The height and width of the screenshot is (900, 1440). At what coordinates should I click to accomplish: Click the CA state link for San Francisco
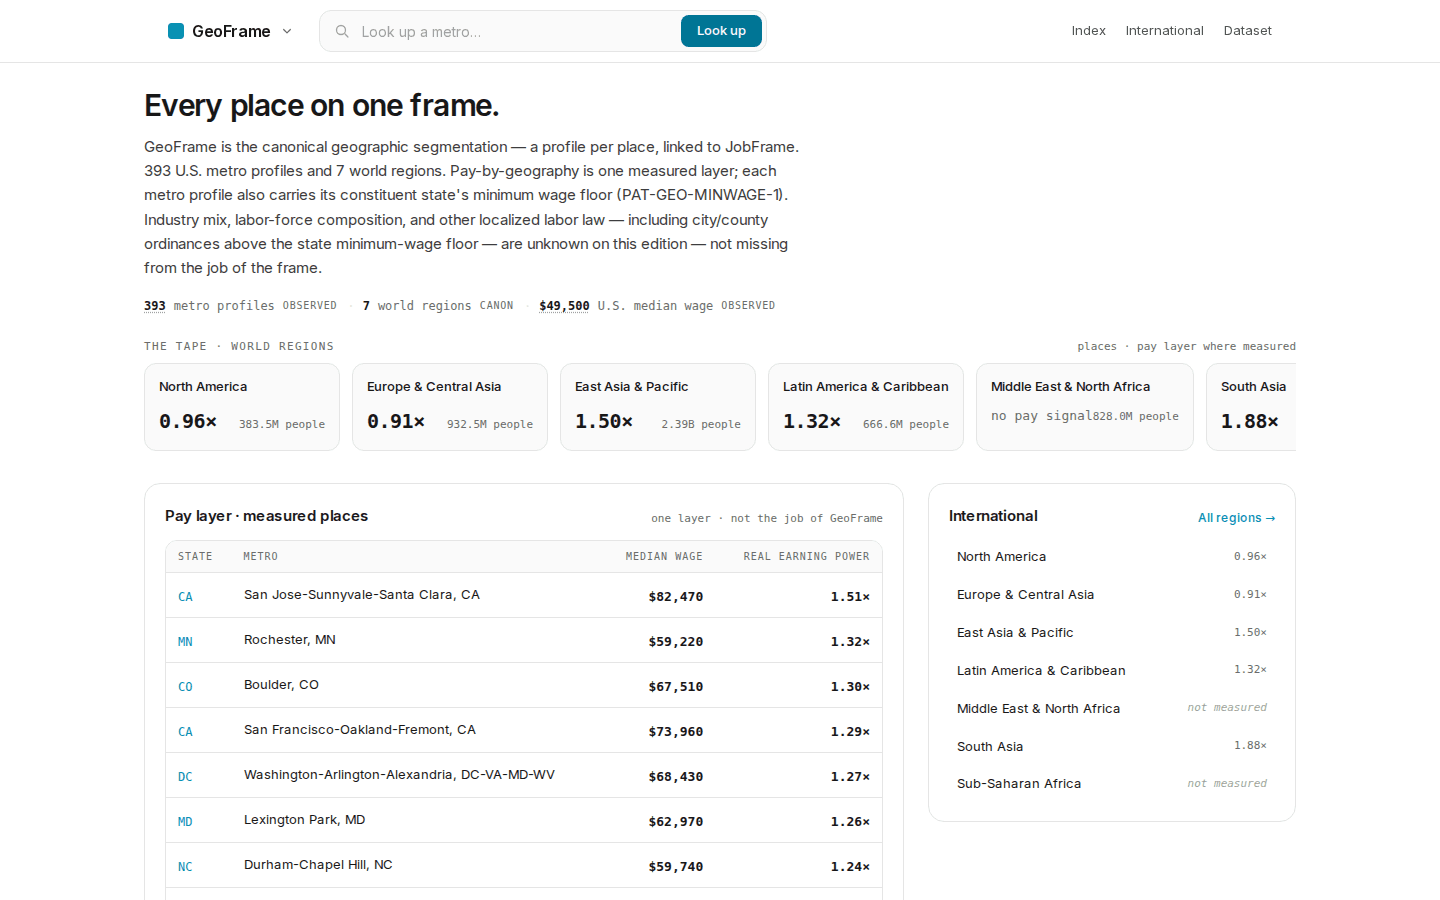[x=185, y=732]
